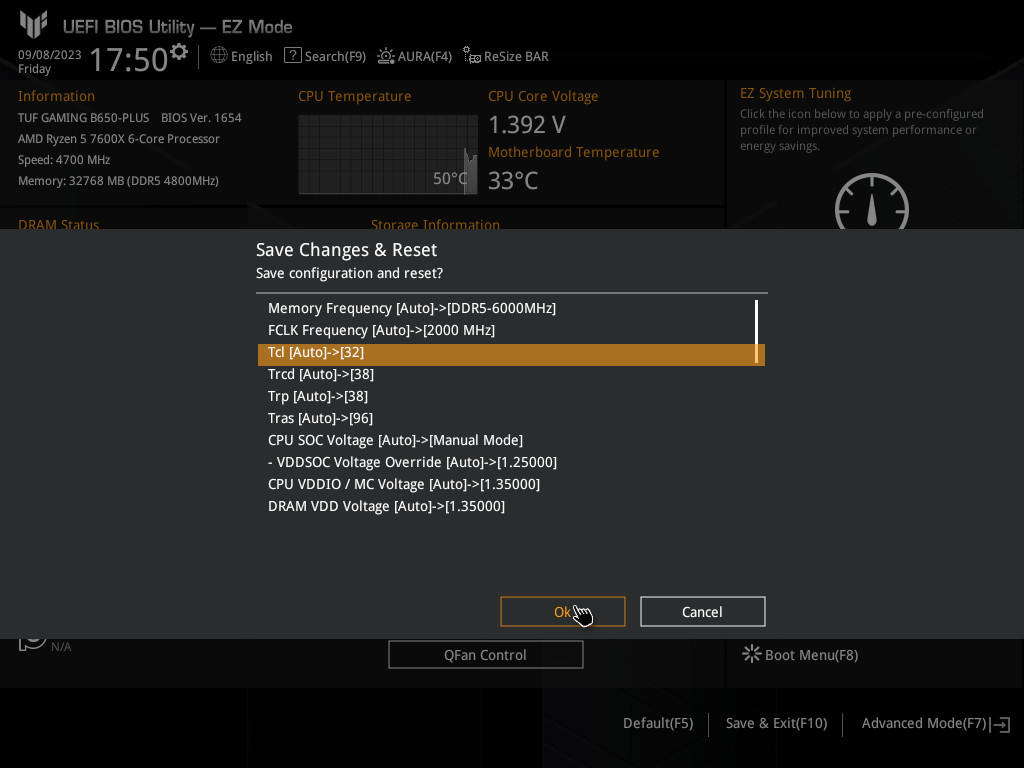This screenshot has height=768, width=1024.
Task: Click BIOS Ver. 1654 text
Action: tap(201, 118)
